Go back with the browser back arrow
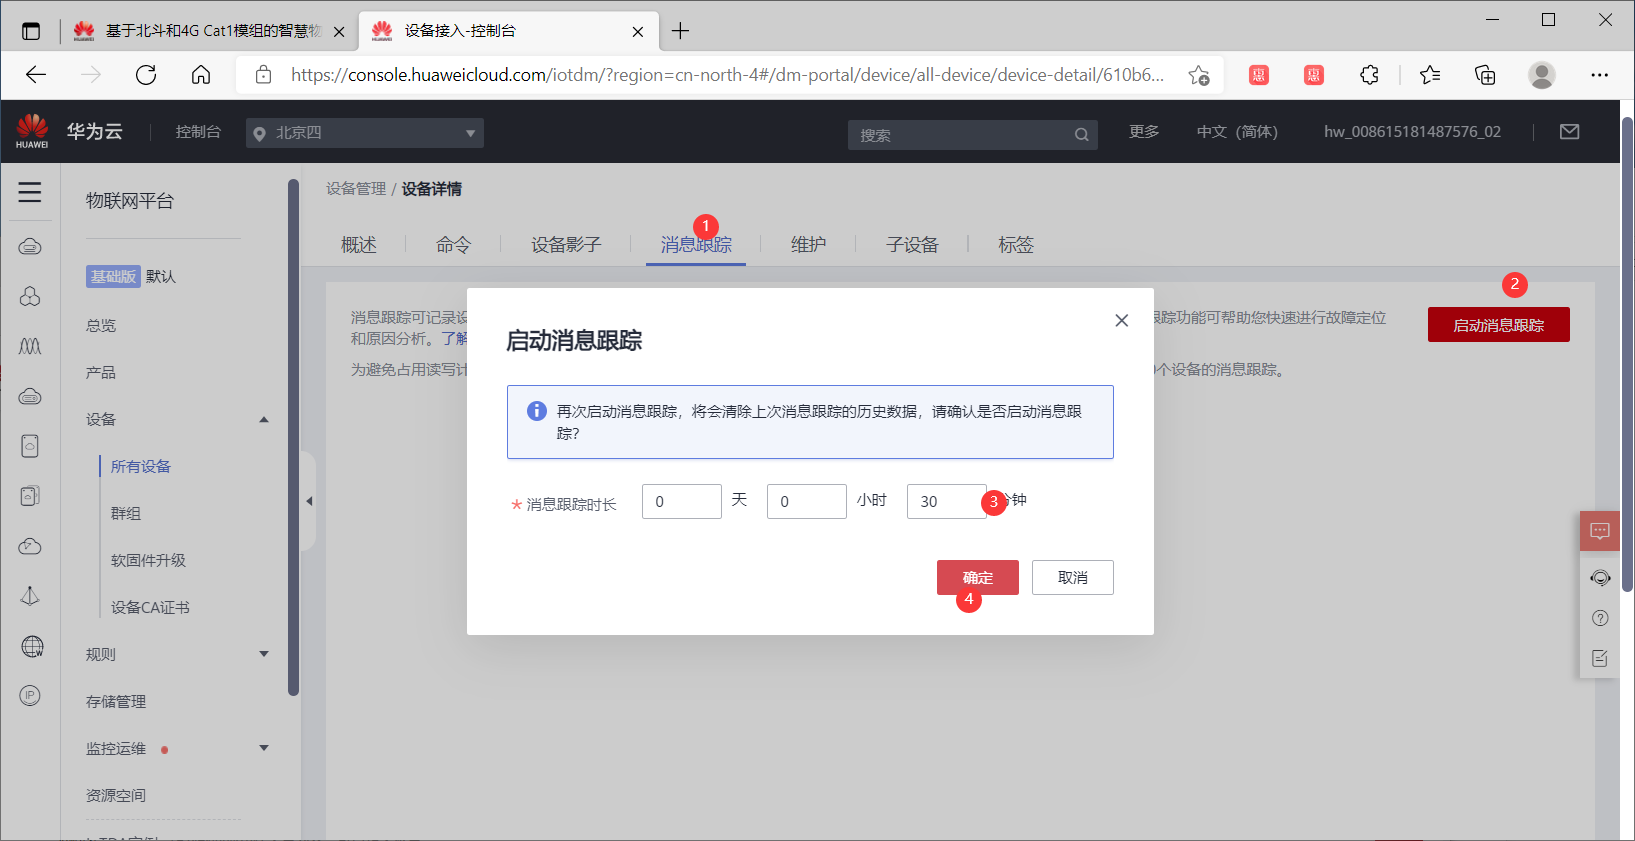The image size is (1635, 841). coord(36,75)
